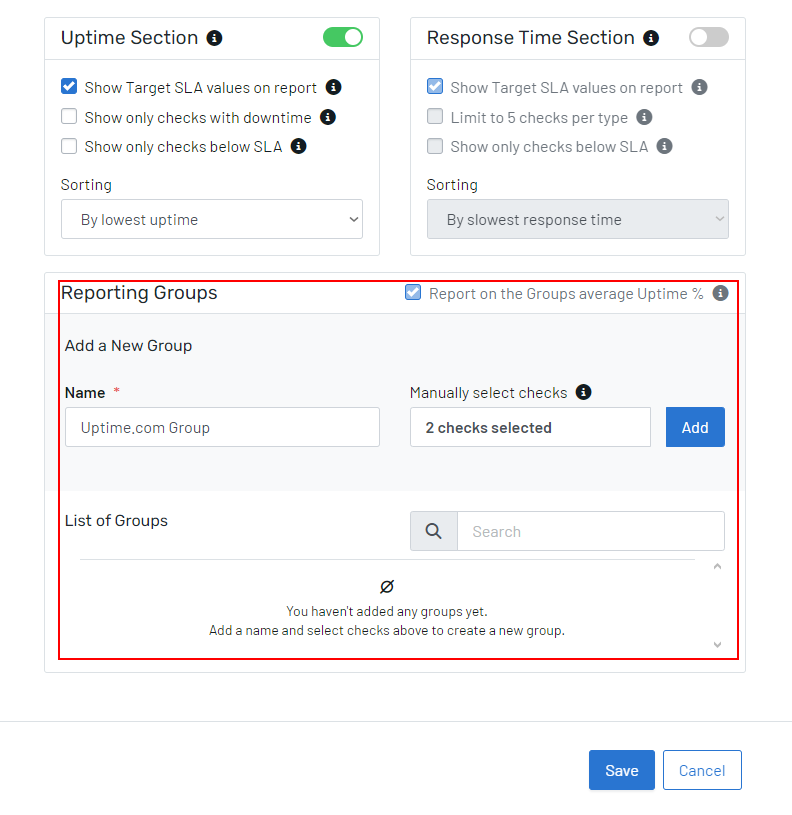
Task: Click the info icon next to Uptime Section
Action: tap(216, 37)
